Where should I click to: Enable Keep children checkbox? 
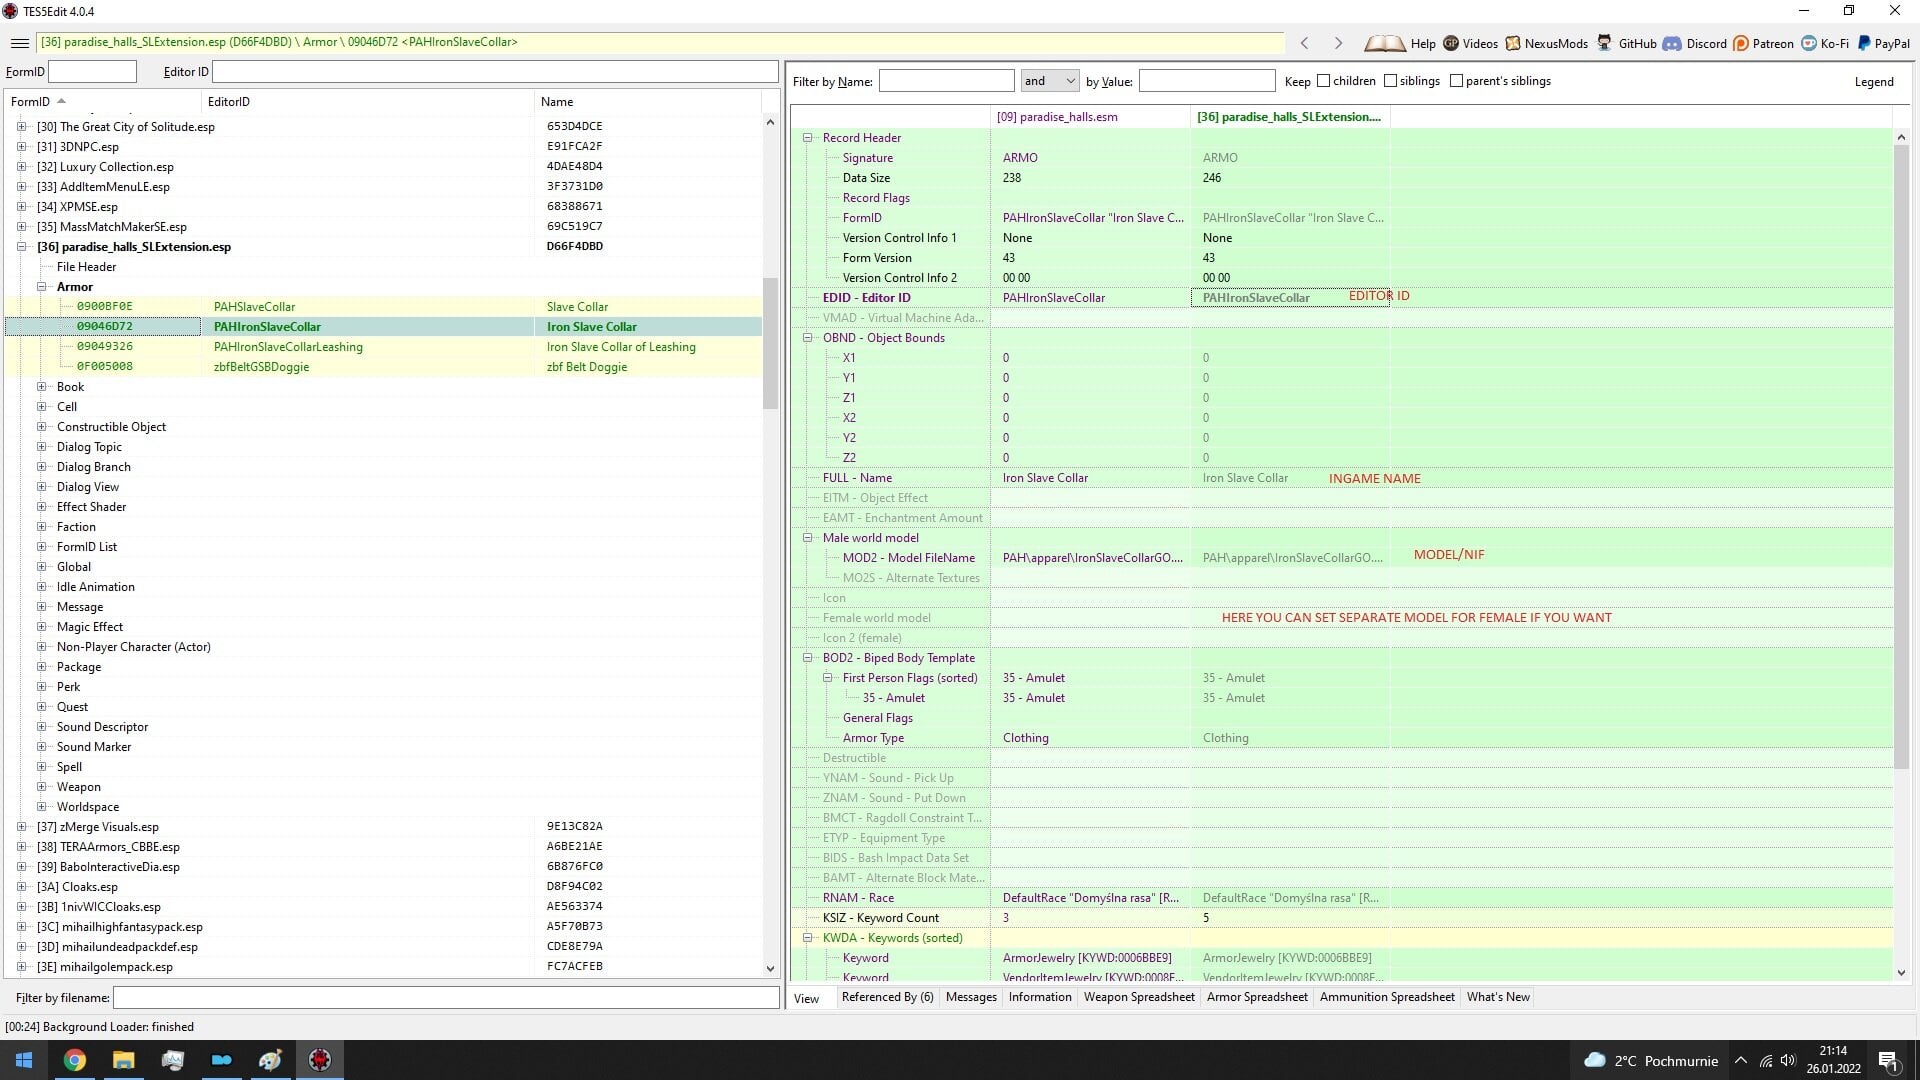[1324, 81]
